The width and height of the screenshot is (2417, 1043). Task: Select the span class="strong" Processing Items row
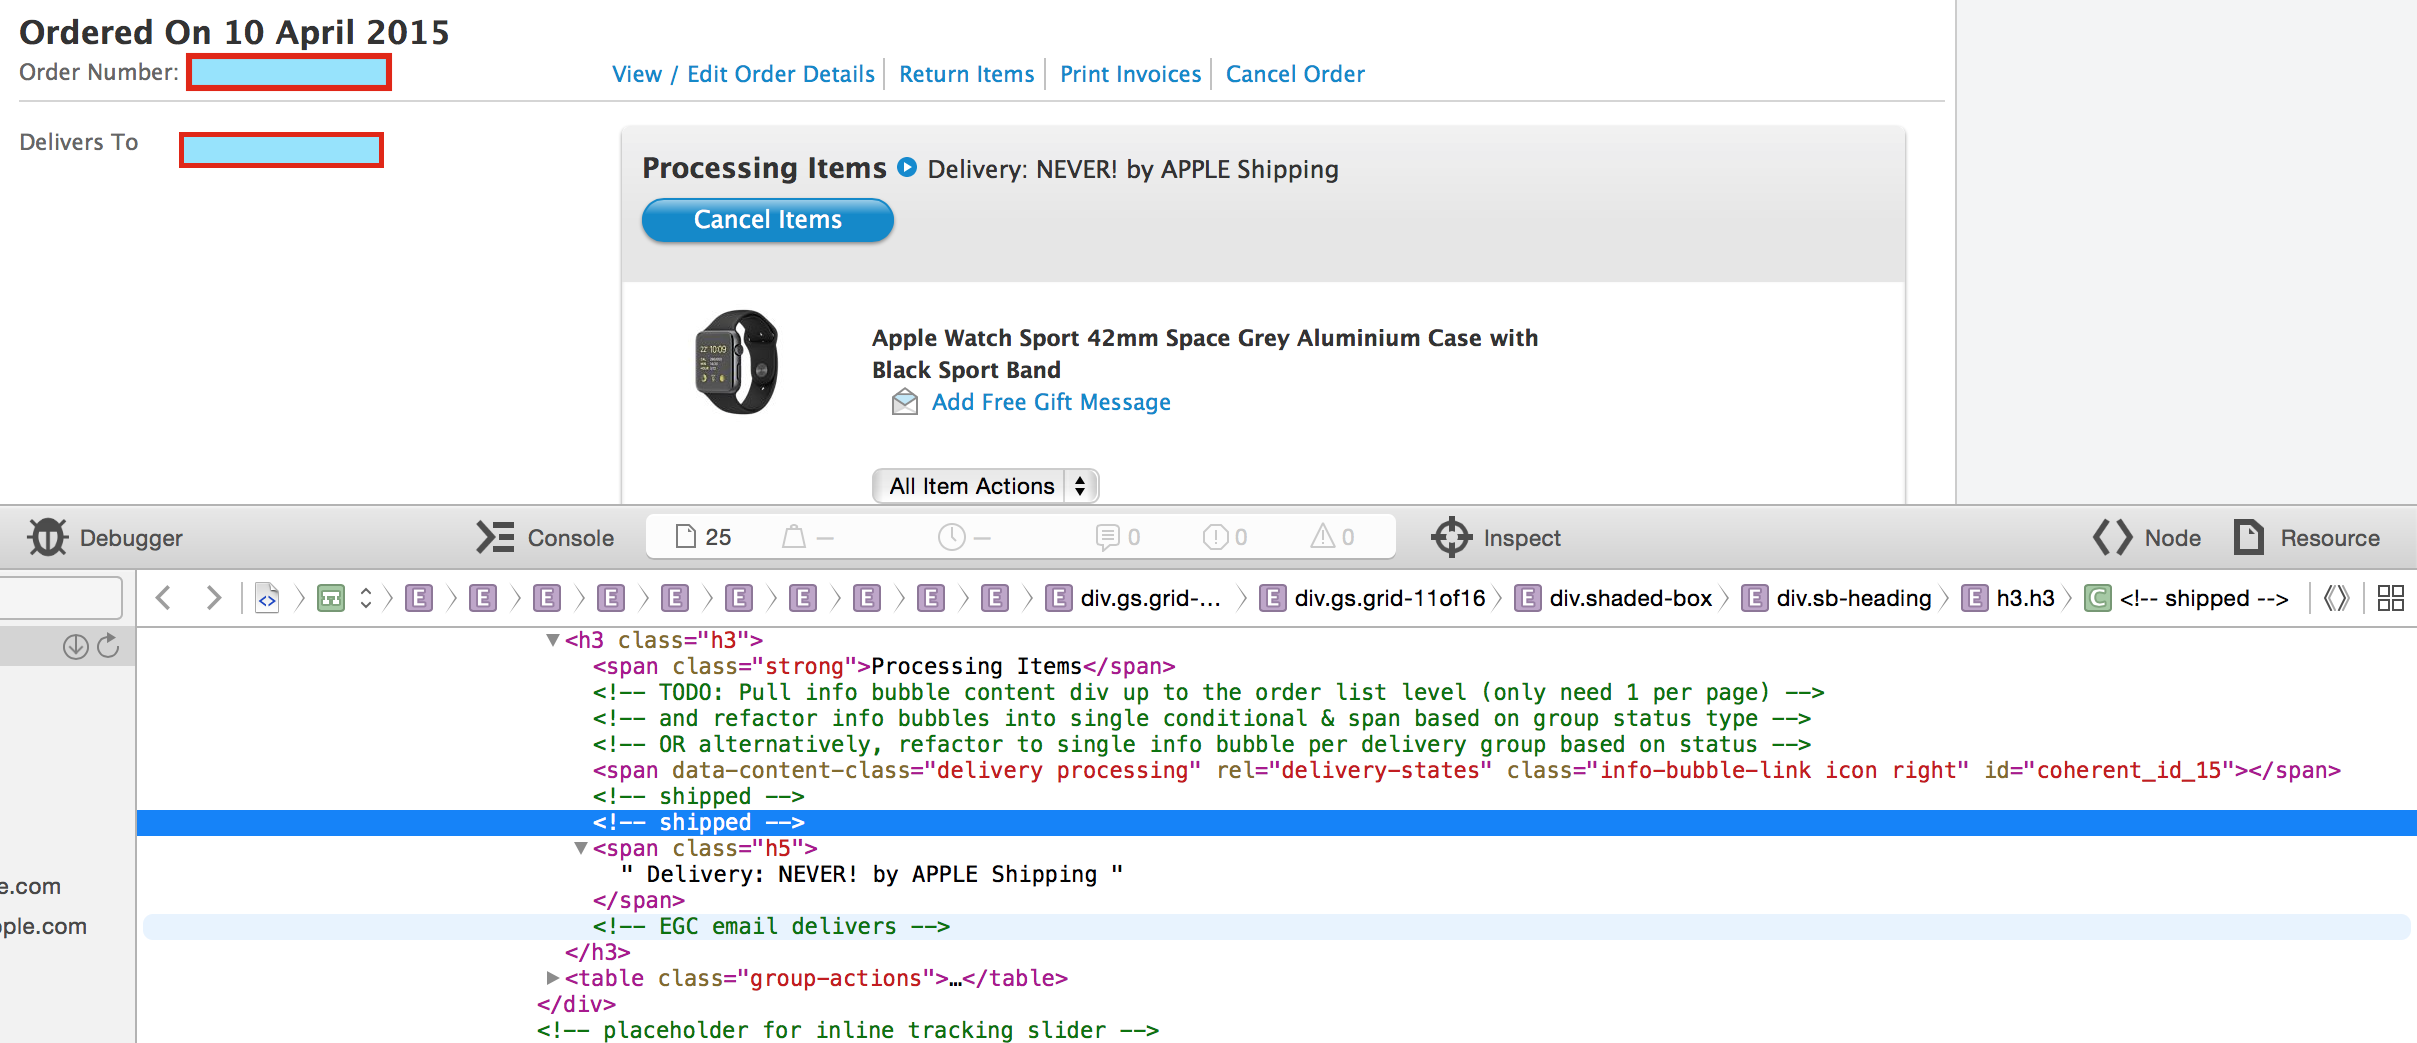(x=884, y=666)
